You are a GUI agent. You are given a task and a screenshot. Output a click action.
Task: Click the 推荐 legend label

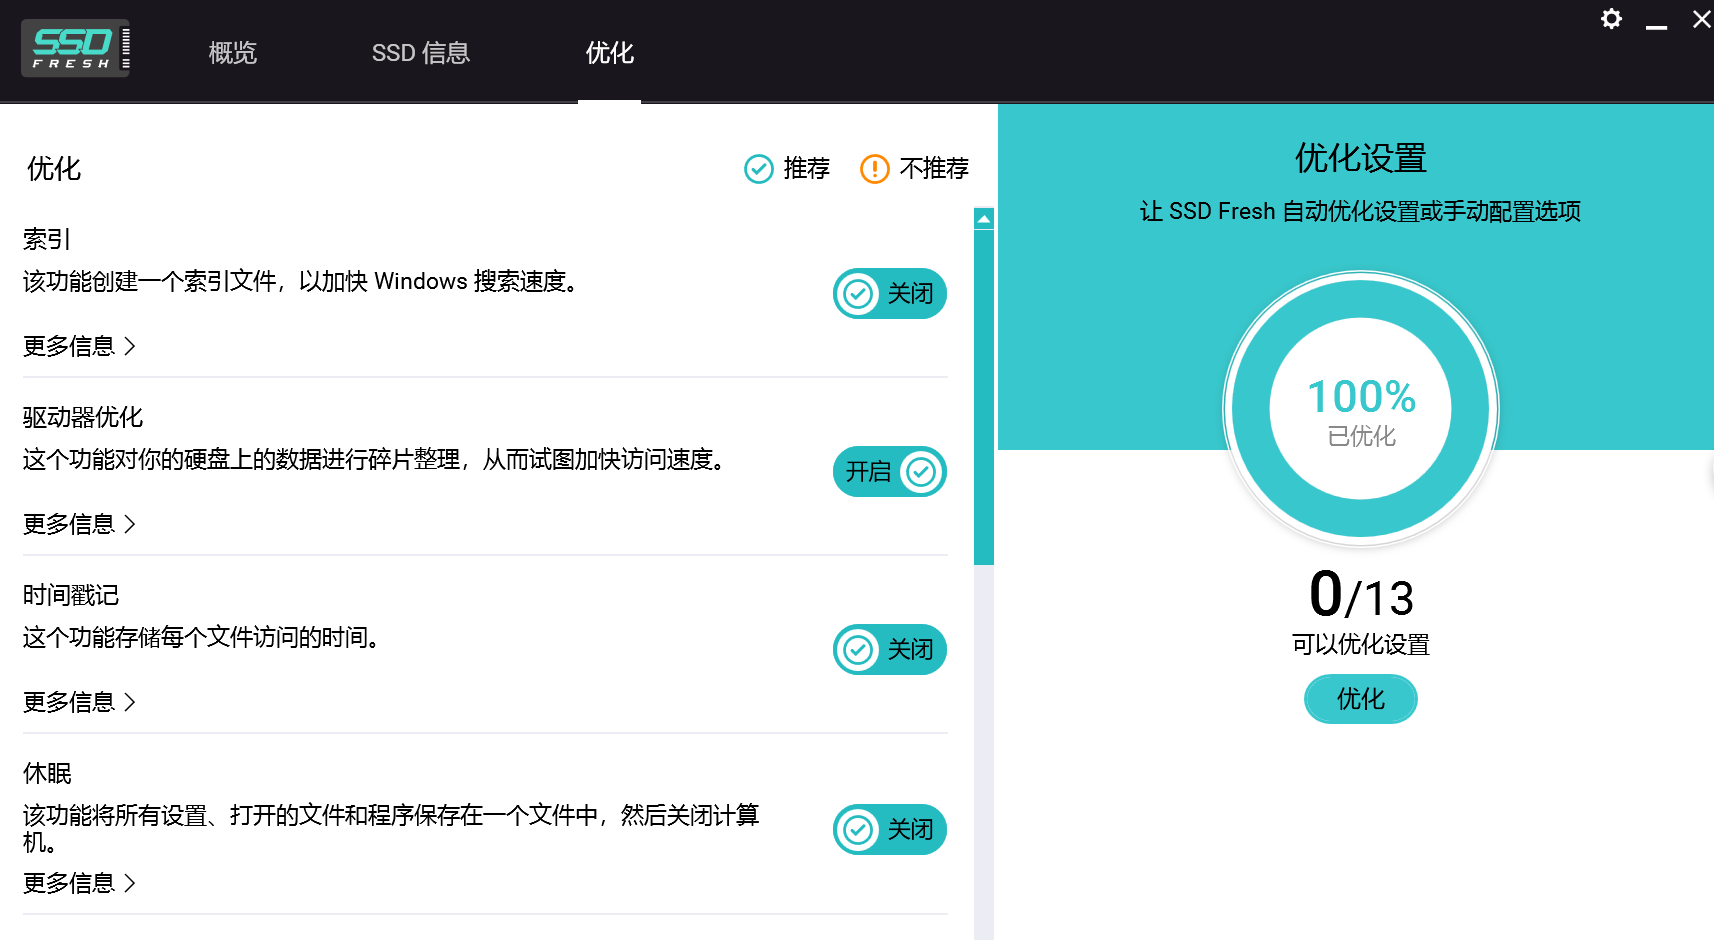pos(807,168)
